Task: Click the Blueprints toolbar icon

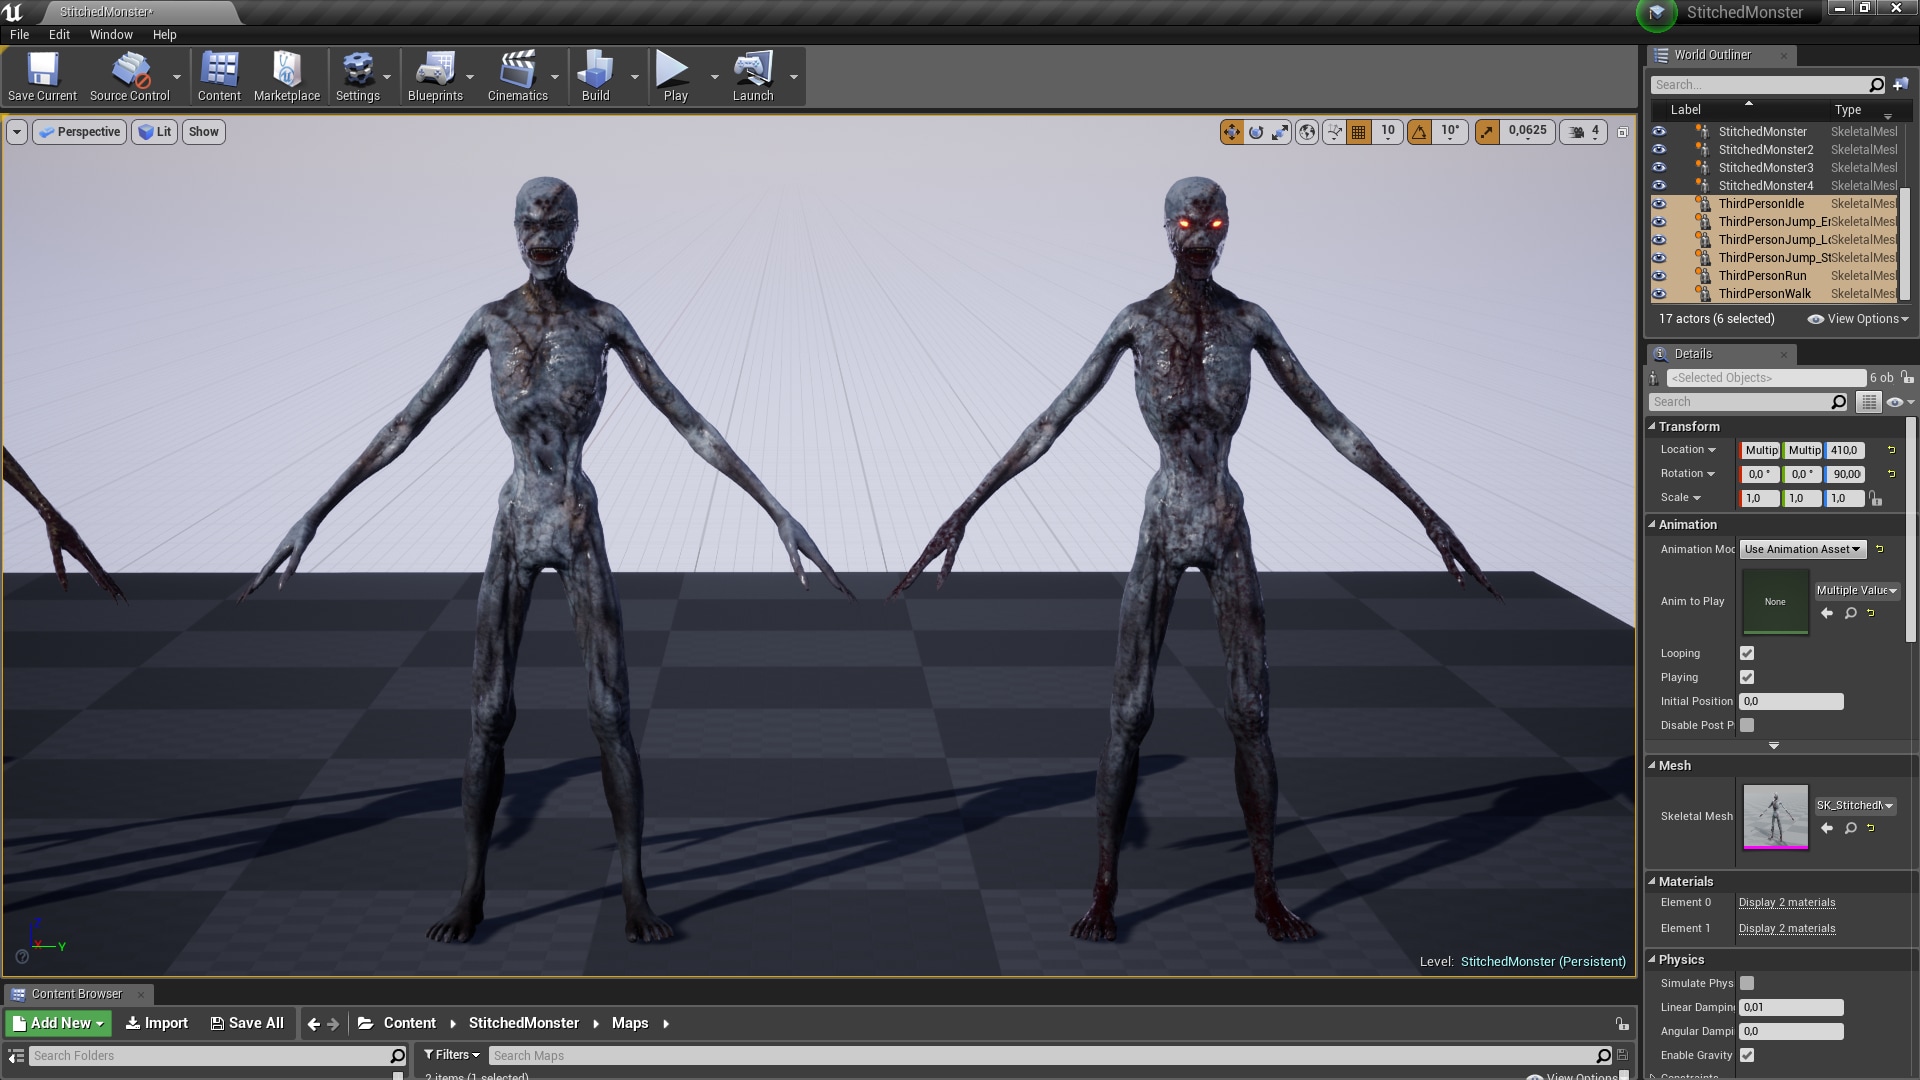Action: pos(435,76)
